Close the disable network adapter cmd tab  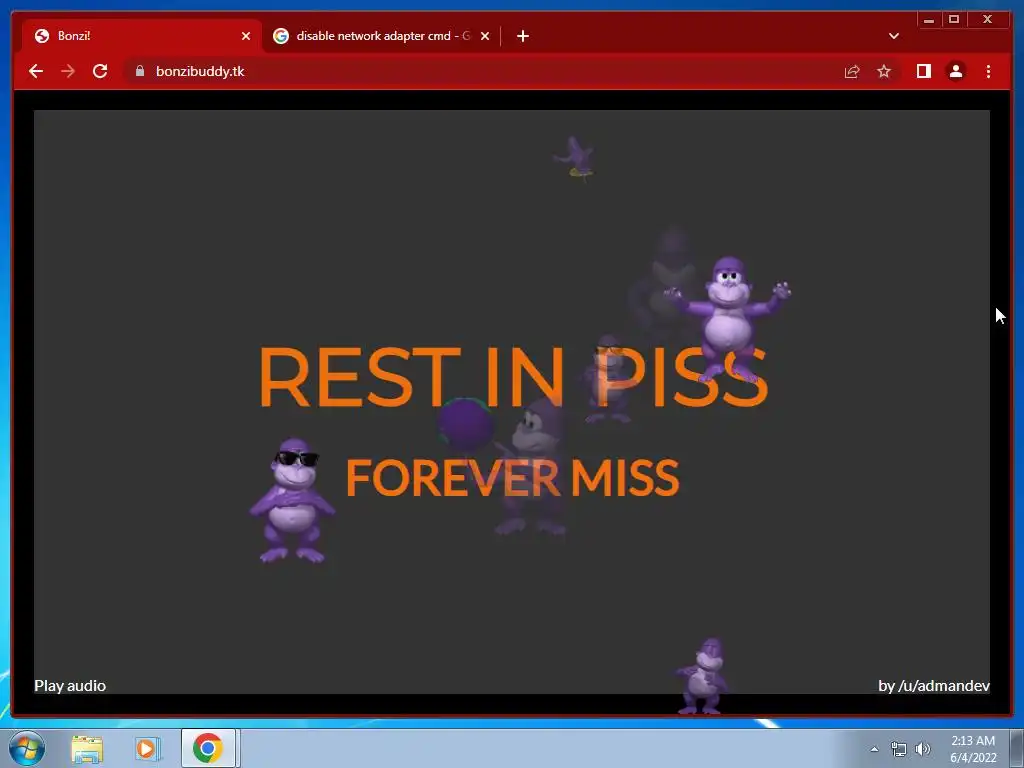pos(485,36)
